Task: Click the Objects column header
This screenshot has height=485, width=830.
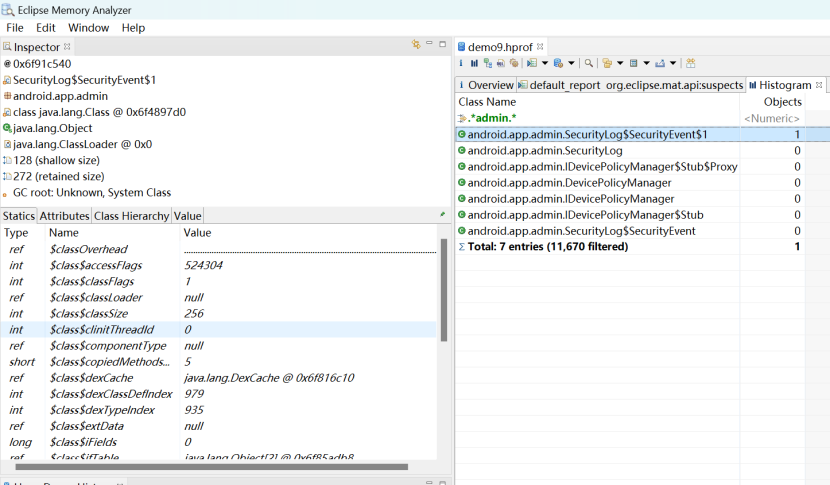Action: point(781,102)
